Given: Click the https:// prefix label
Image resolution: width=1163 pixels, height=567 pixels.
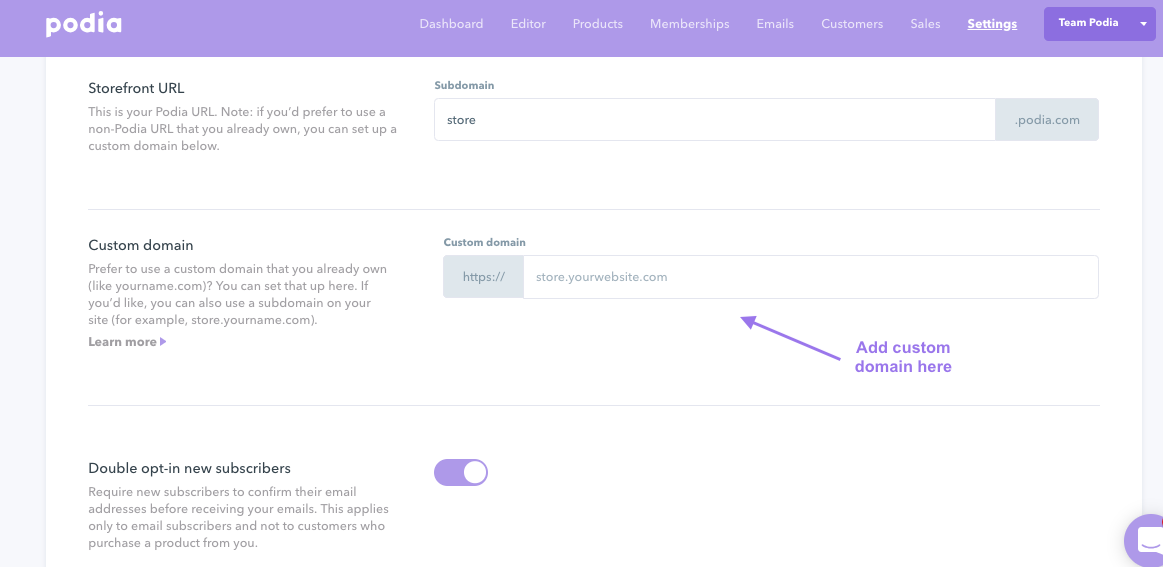Looking at the screenshot, I should click(x=484, y=277).
